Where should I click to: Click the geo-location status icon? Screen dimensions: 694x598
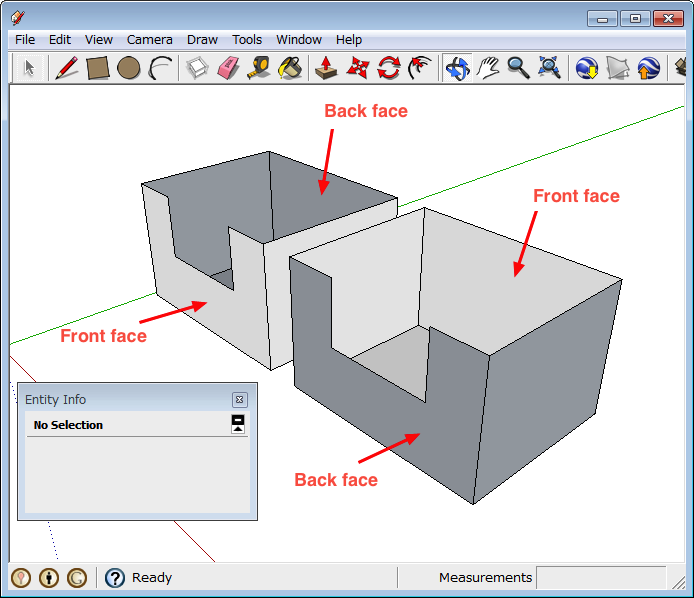pos(21,578)
